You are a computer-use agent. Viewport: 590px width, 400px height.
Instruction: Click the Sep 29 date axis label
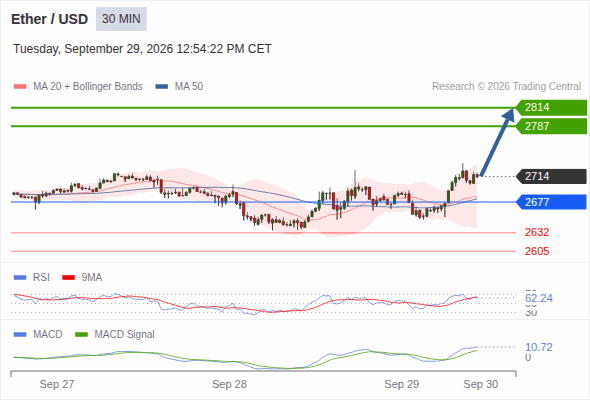tap(401, 384)
